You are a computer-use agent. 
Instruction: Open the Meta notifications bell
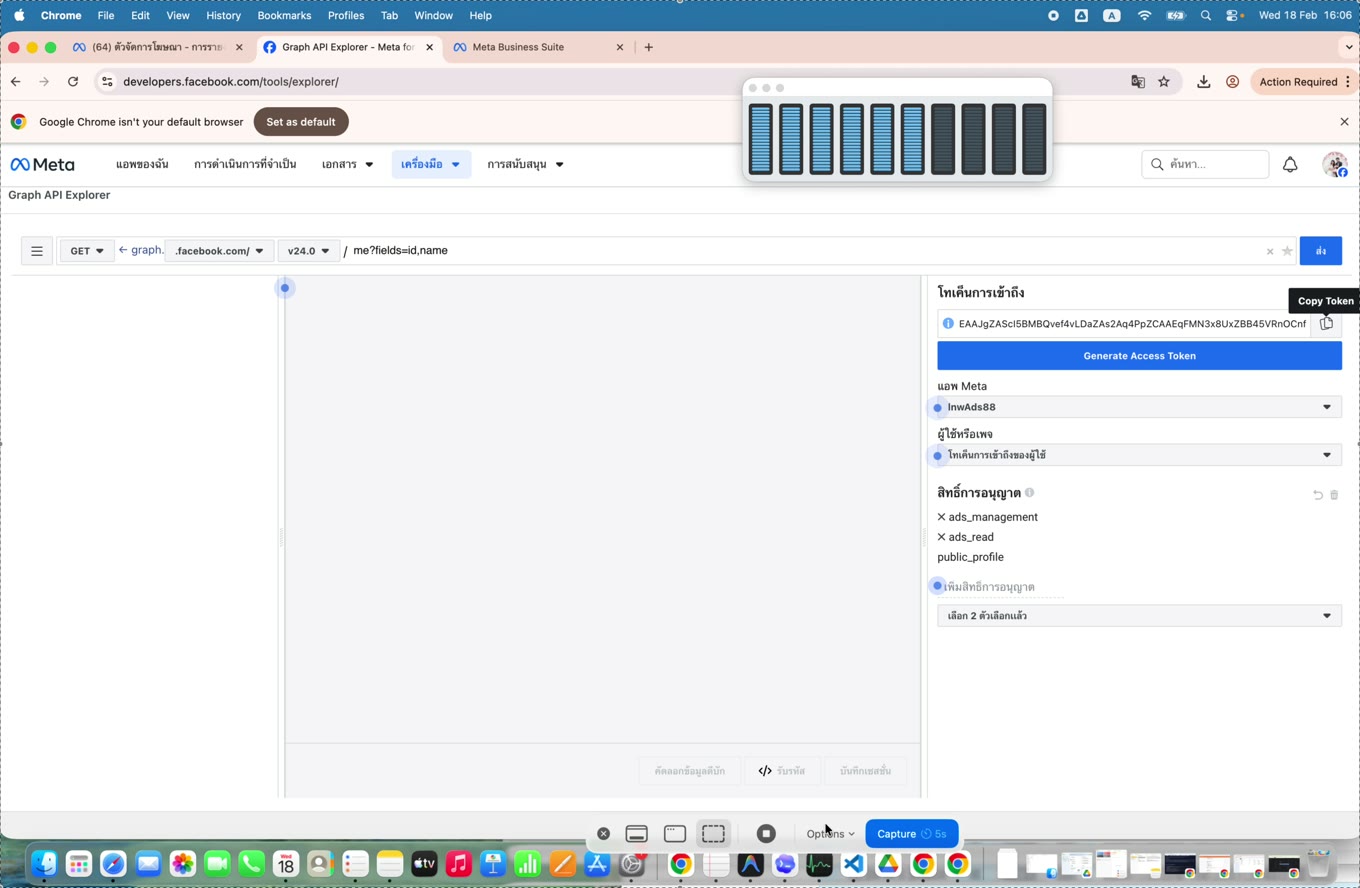1290,164
